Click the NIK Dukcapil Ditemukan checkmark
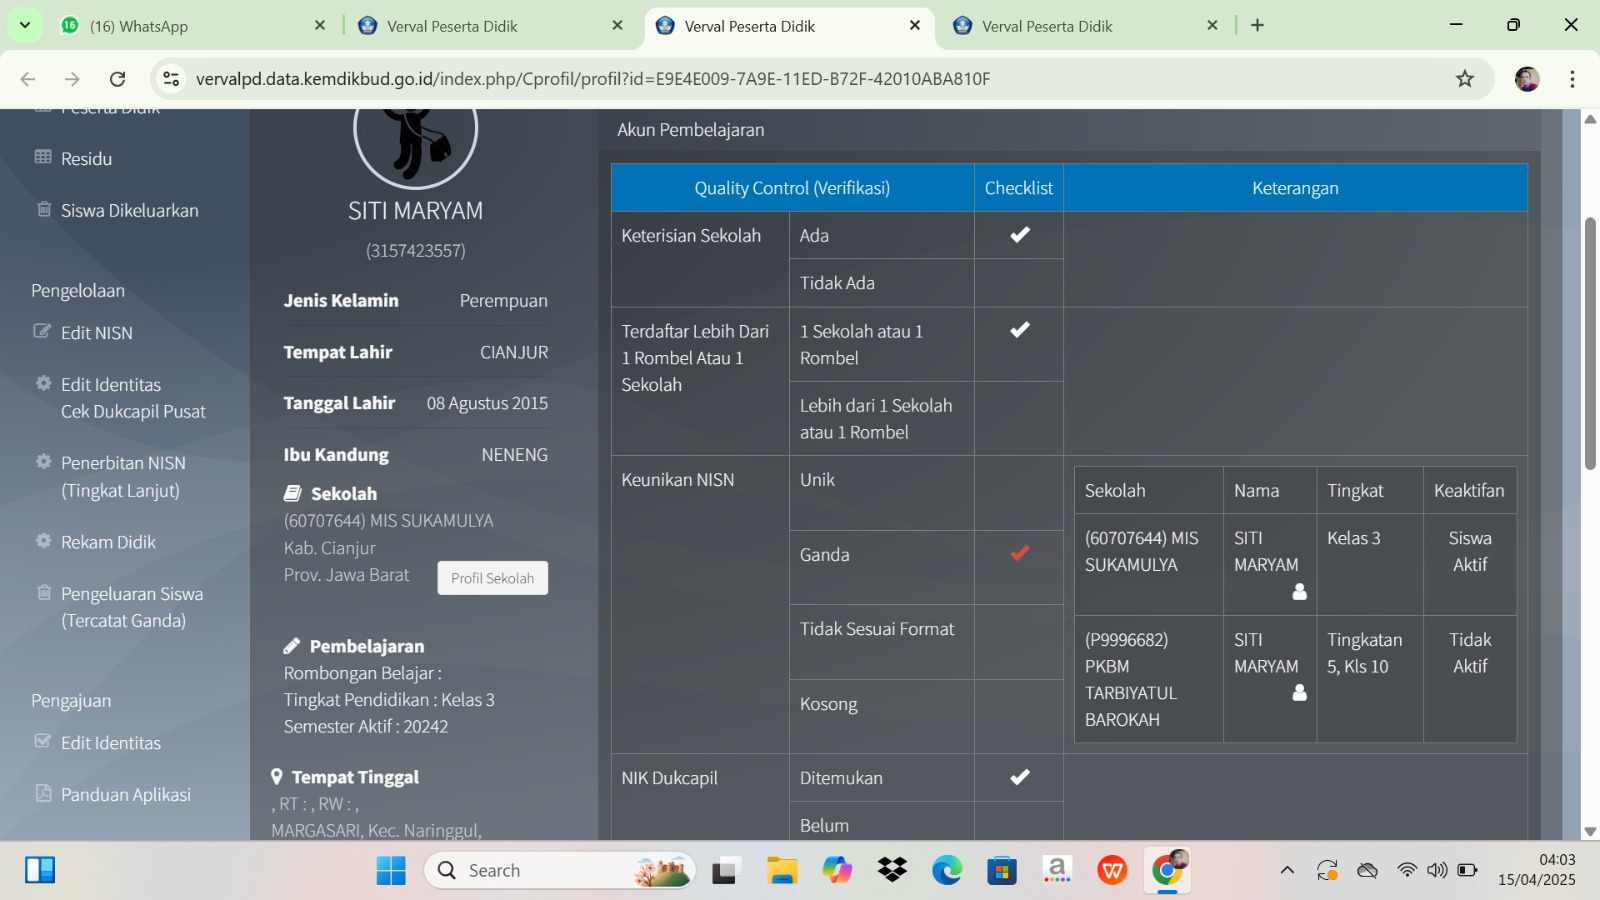Image resolution: width=1600 pixels, height=900 pixels. (1019, 777)
